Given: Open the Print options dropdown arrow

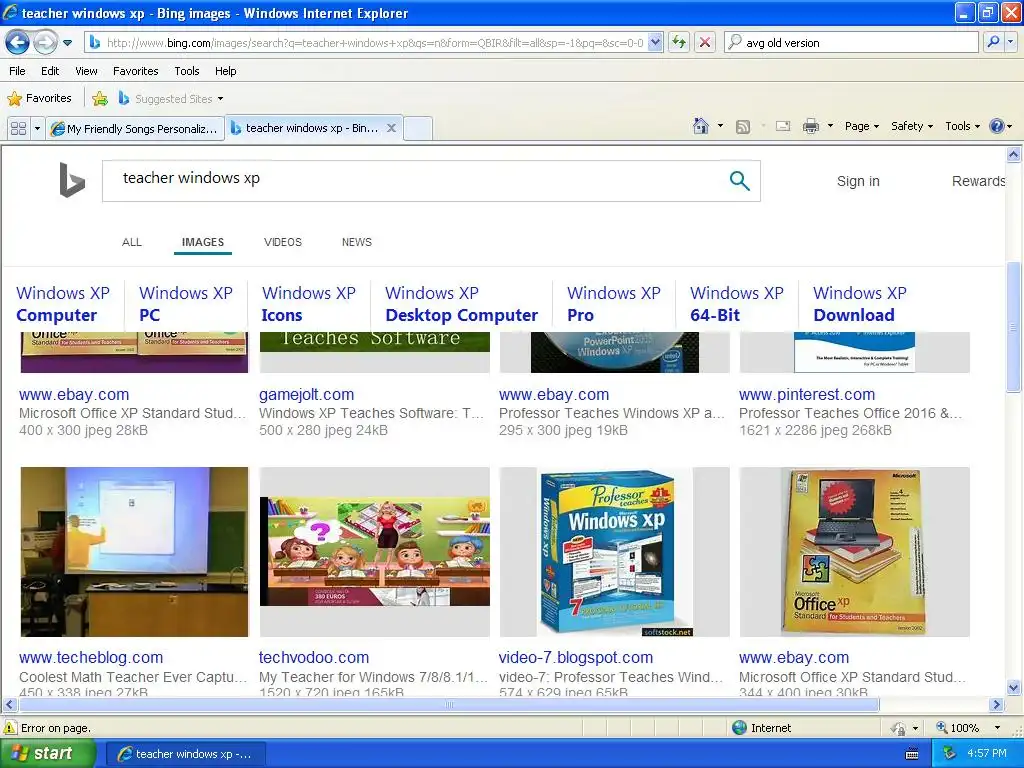Looking at the screenshot, I should pyautogui.click(x=830, y=126).
